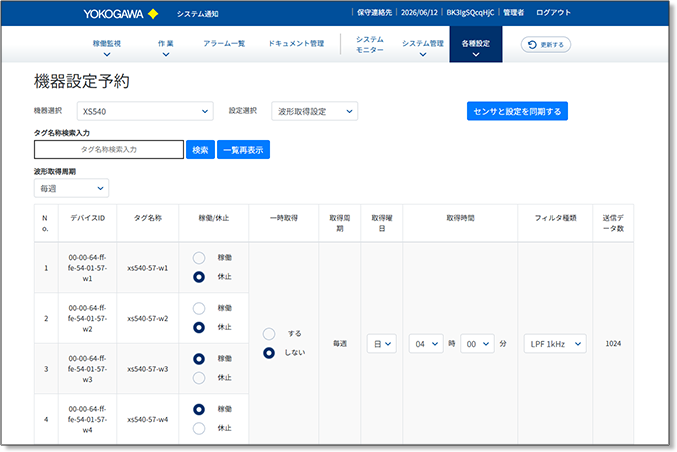Open 設定選択 dropdown showing 波形取得設定
The width and height of the screenshot is (677, 452).
coord(314,111)
